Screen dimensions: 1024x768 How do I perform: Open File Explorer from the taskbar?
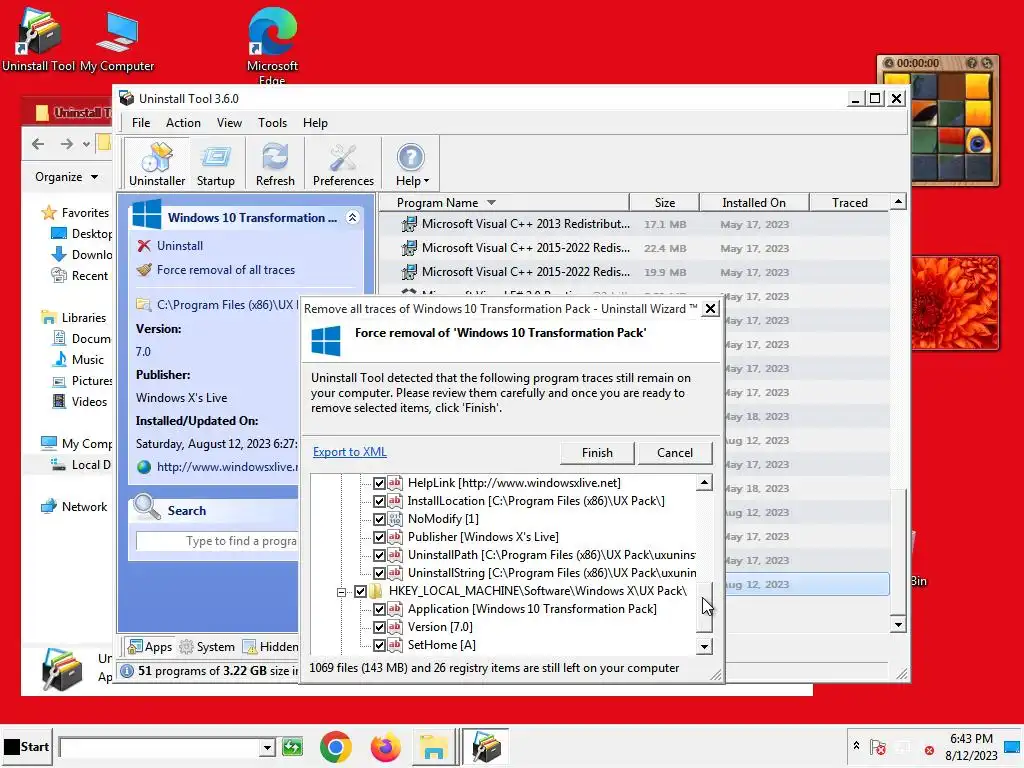pos(434,747)
